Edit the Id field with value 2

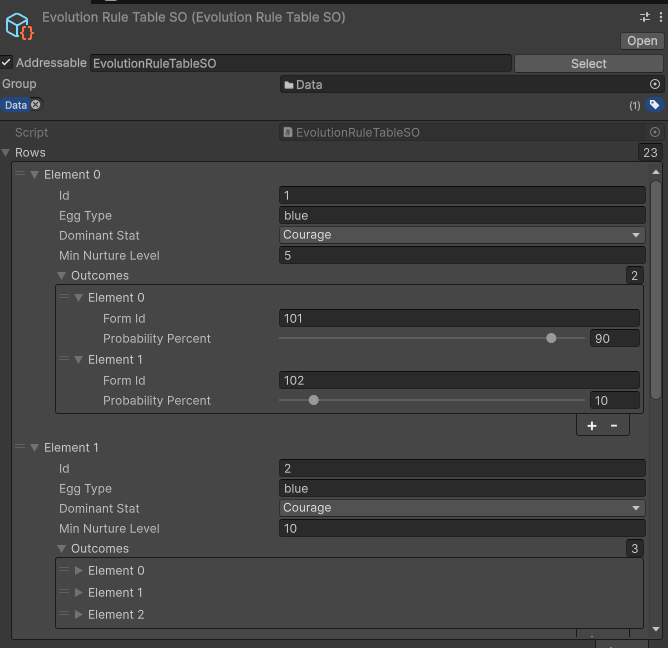click(462, 469)
